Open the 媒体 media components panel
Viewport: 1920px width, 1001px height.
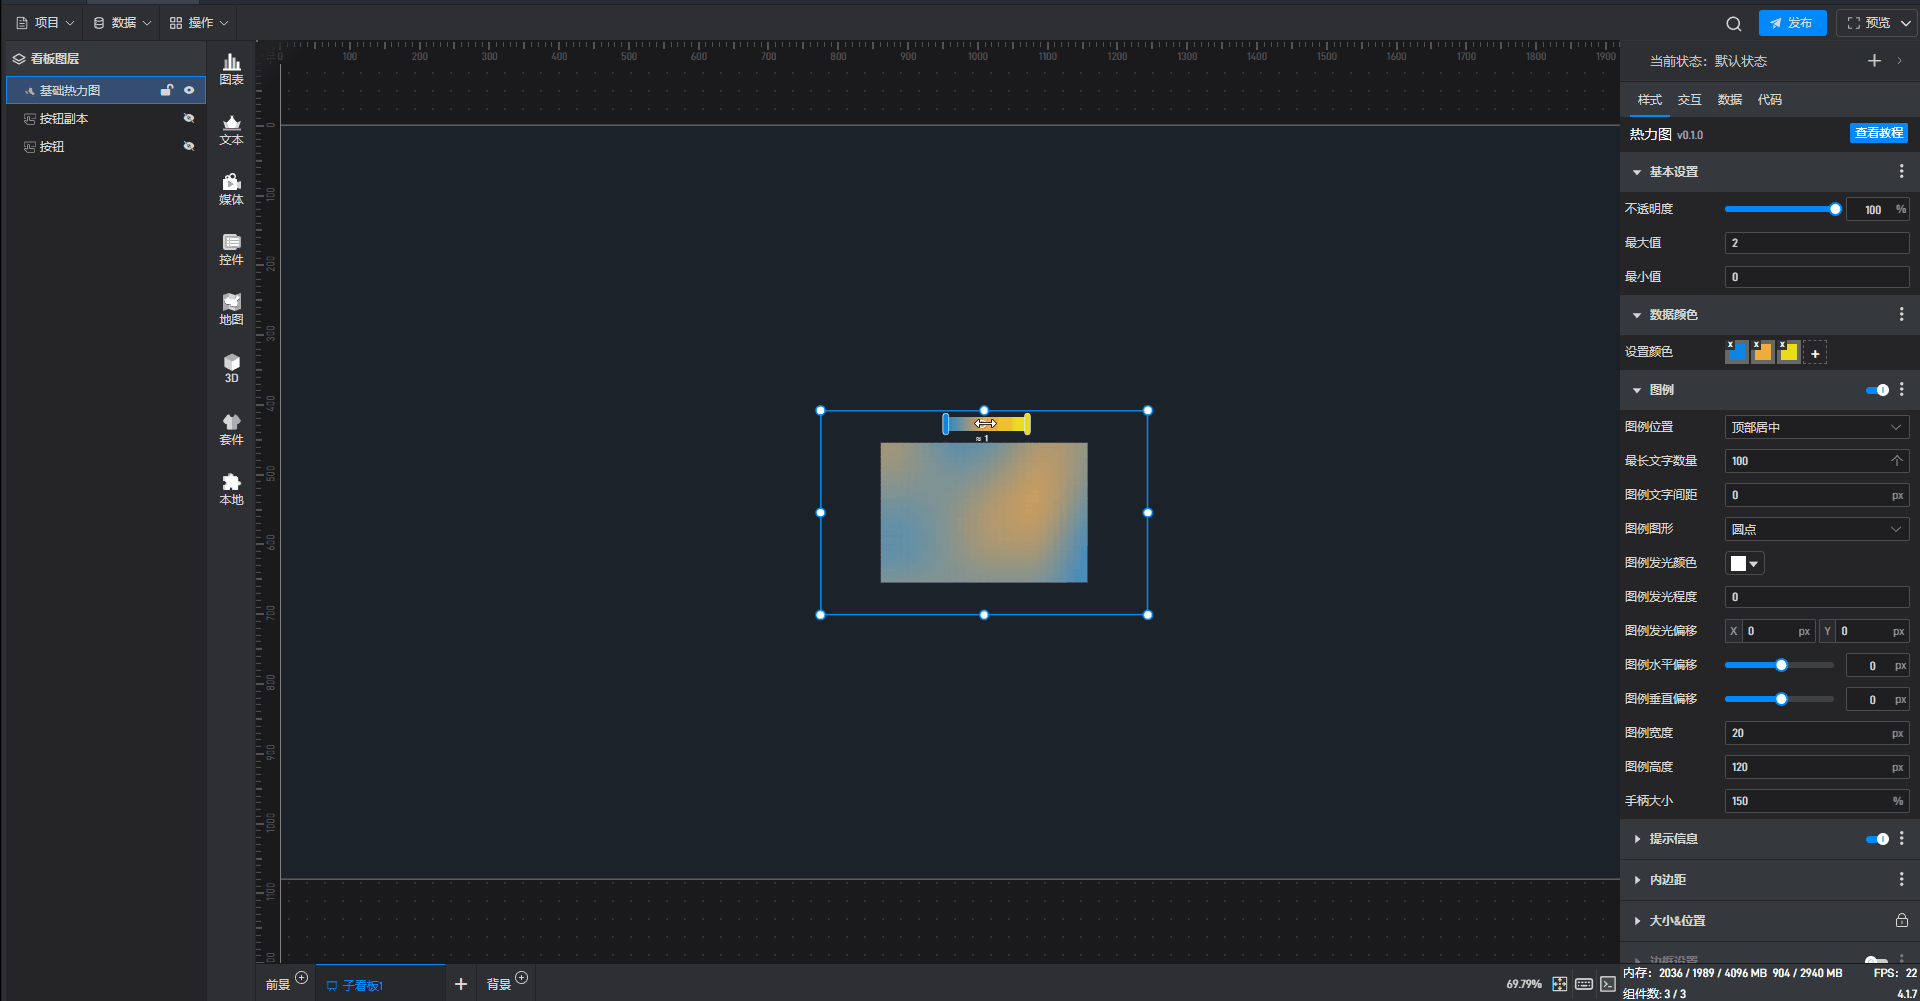[x=231, y=189]
